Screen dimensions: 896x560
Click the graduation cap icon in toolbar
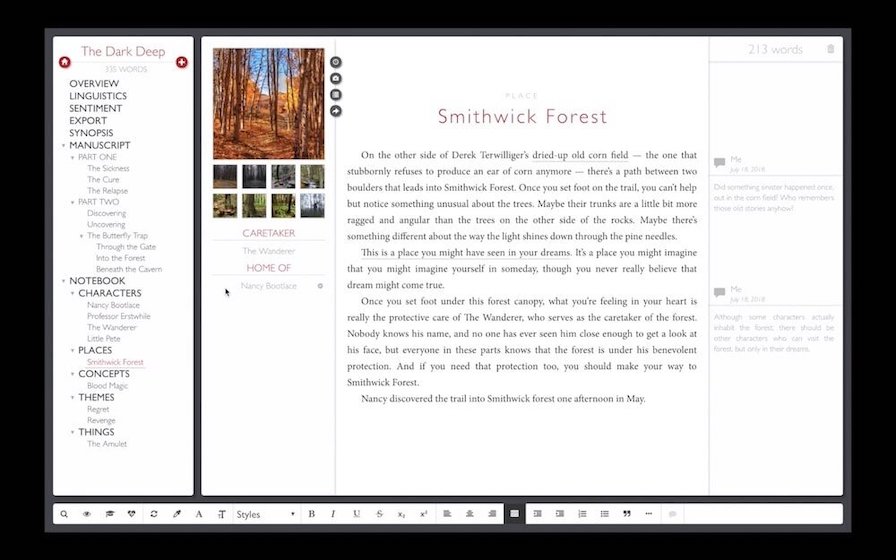click(x=109, y=514)
